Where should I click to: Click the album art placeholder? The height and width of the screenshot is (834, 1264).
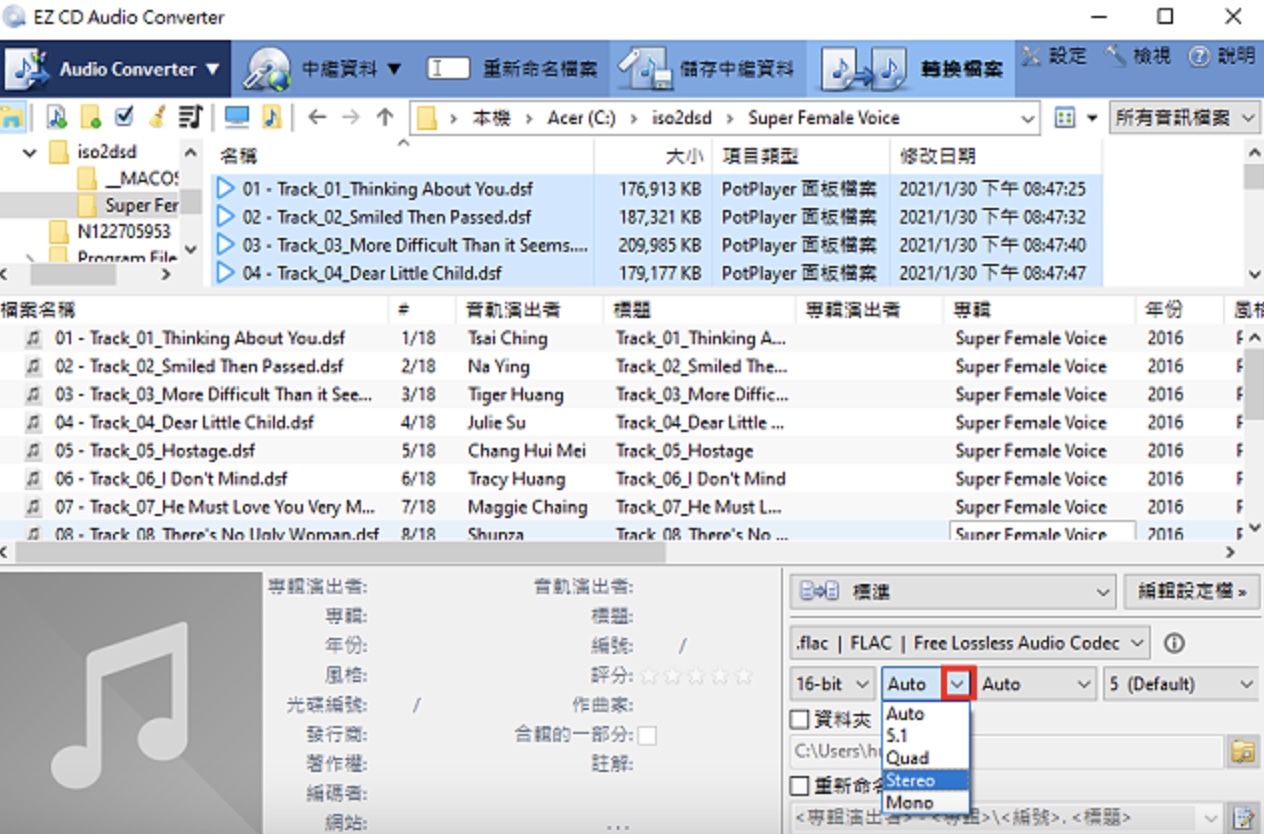[131, 701]
